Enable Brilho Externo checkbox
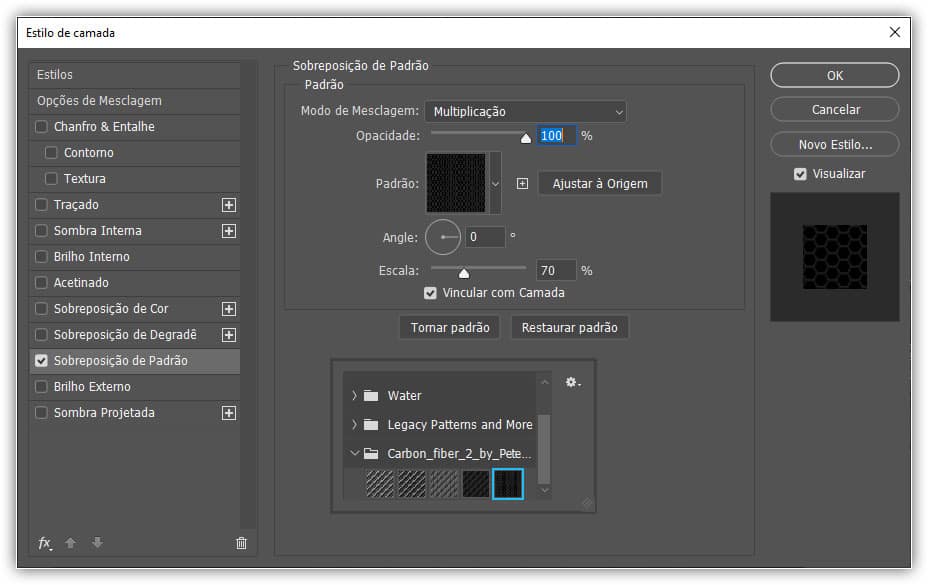Viewport: 928px width, 585px height. (41, 387)
